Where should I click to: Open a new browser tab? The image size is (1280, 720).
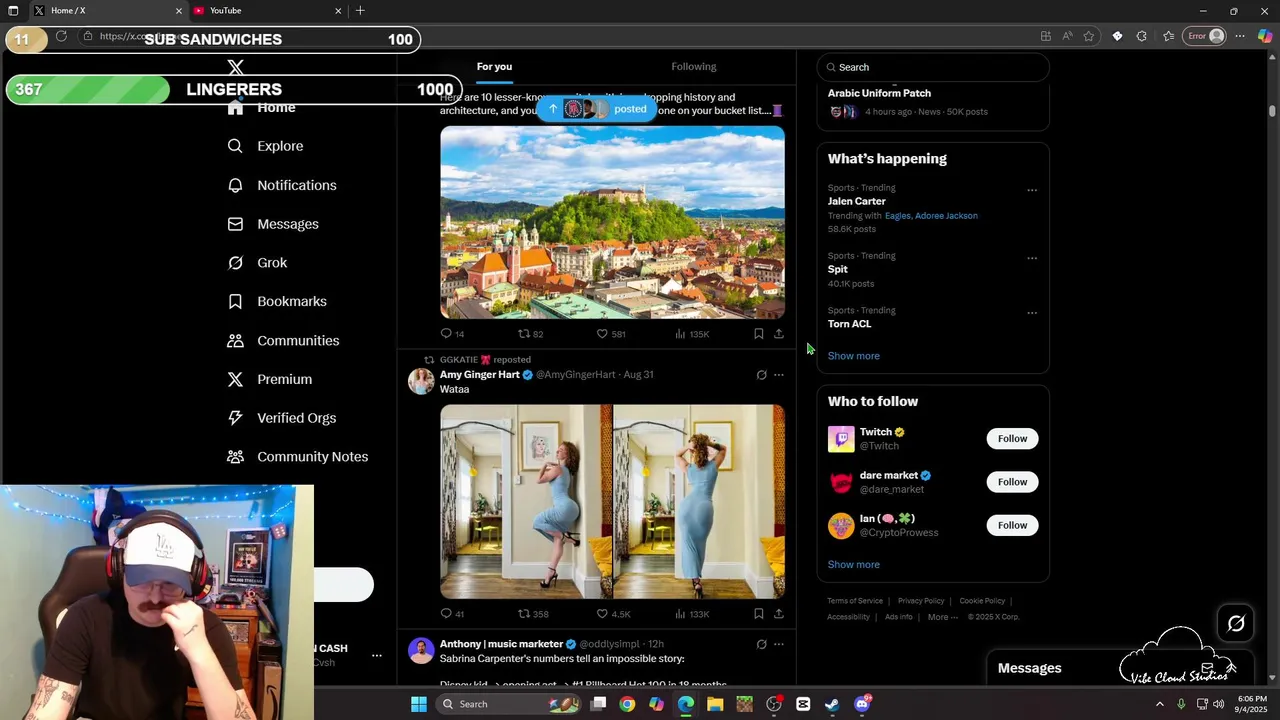pyautogui.click(x=360, y=11)
